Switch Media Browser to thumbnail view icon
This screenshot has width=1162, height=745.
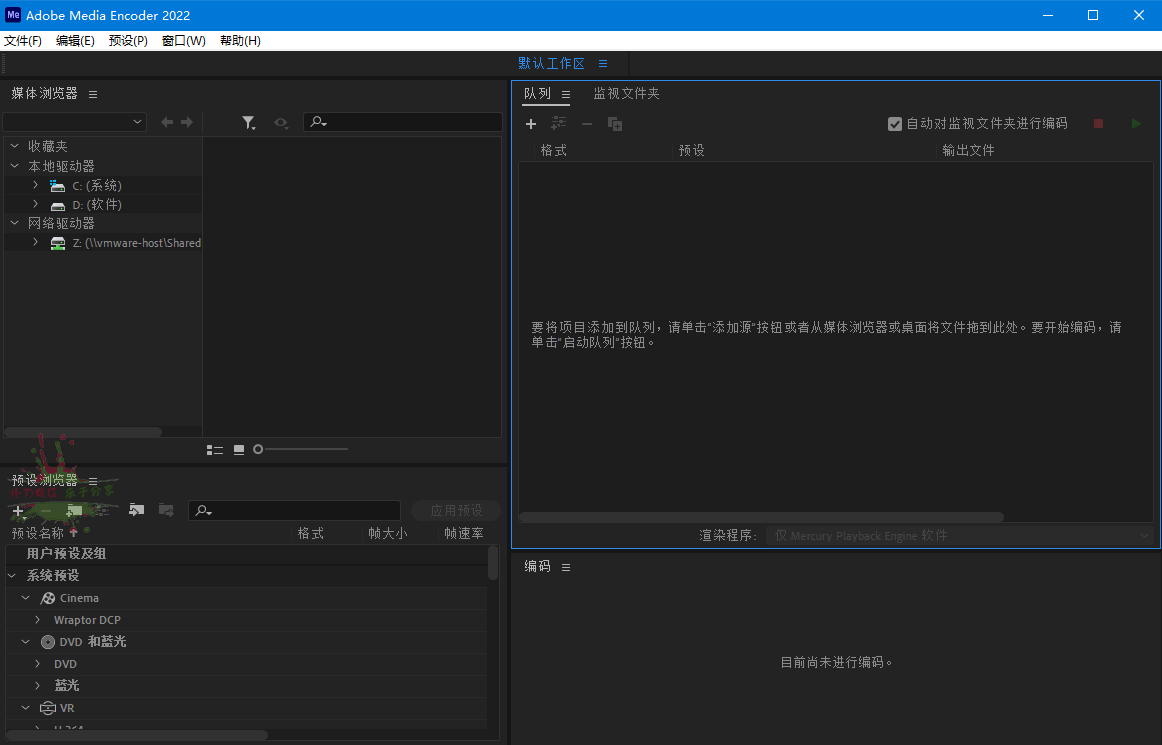239,450
